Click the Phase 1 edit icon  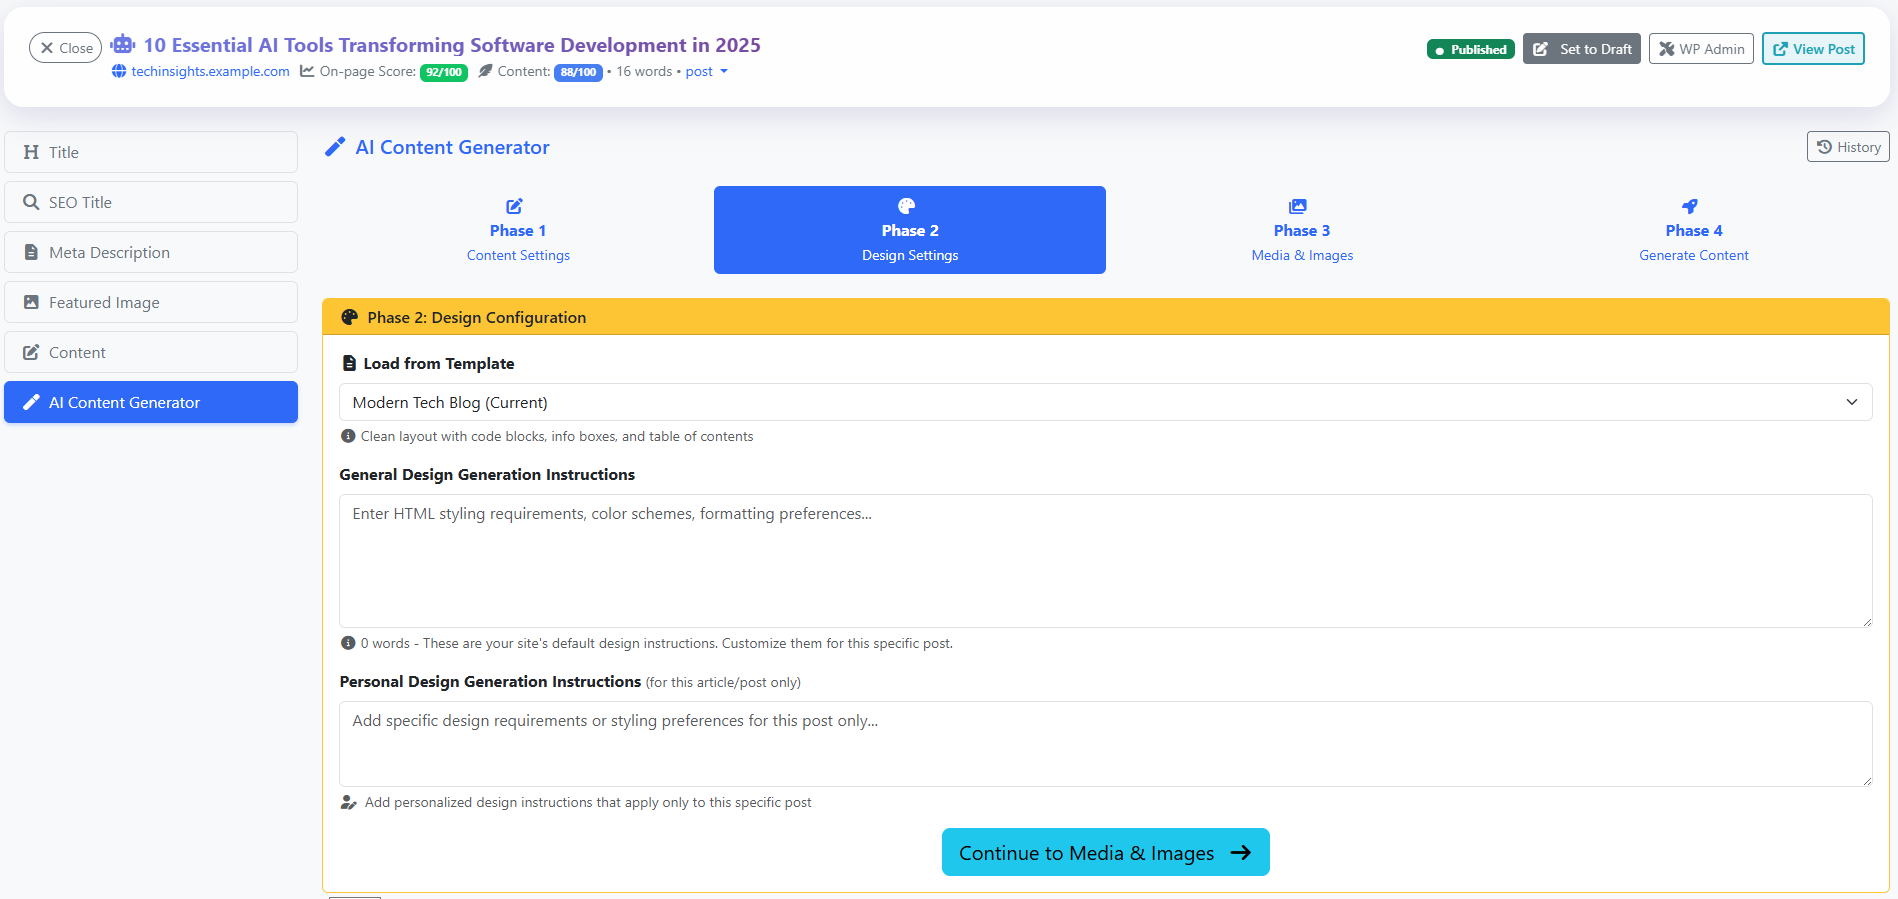[514, 206]
